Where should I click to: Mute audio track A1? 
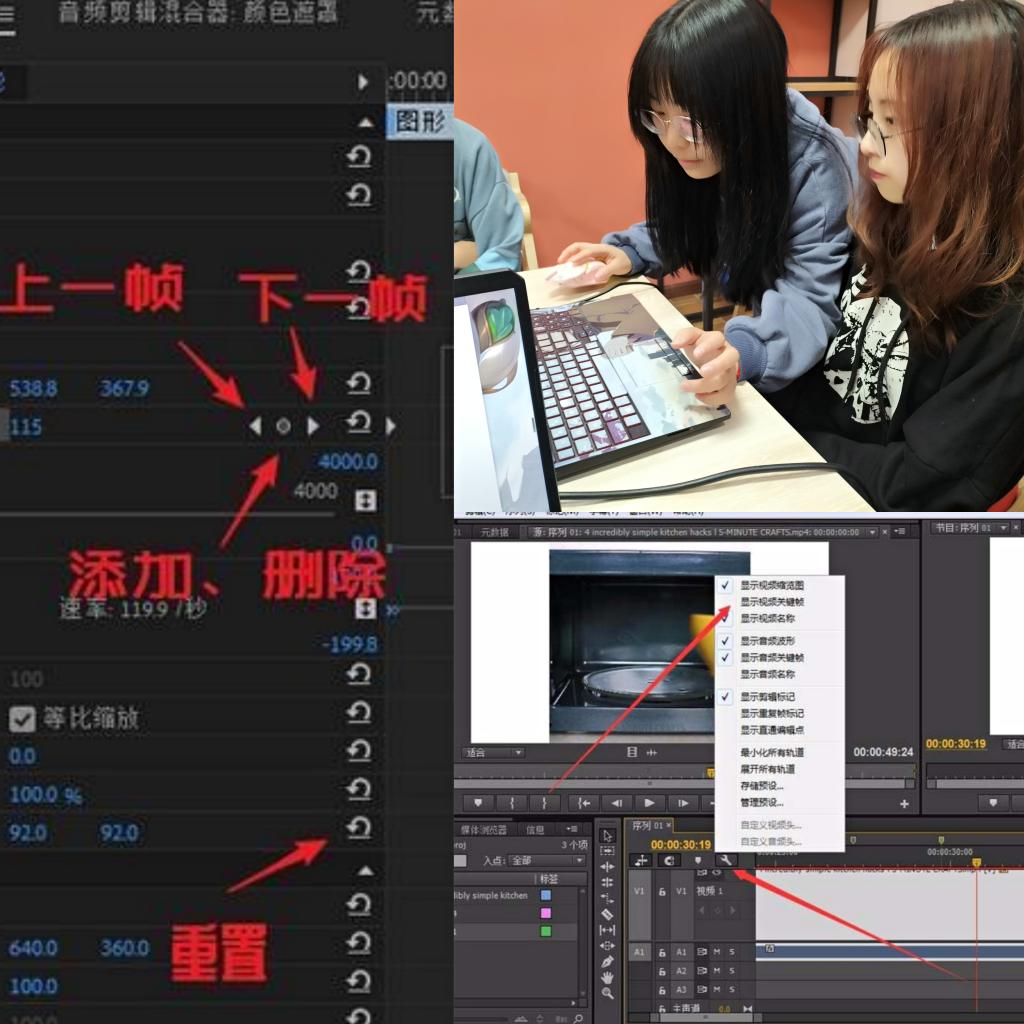[x=717, y=952]
